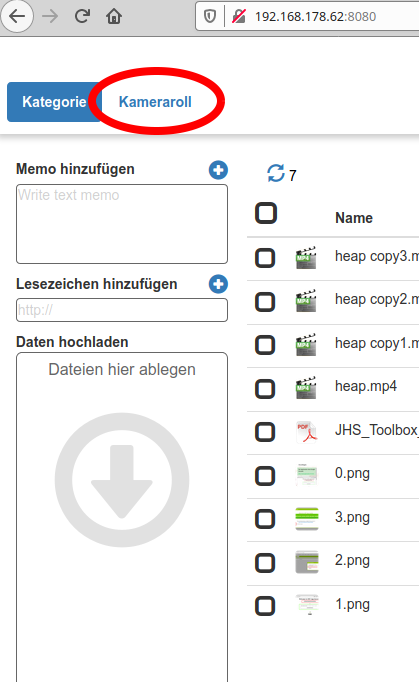This screenshot has width=419, height=682.
Task: Switch to the Kameraroll tab
Action: tap(155, 102)
